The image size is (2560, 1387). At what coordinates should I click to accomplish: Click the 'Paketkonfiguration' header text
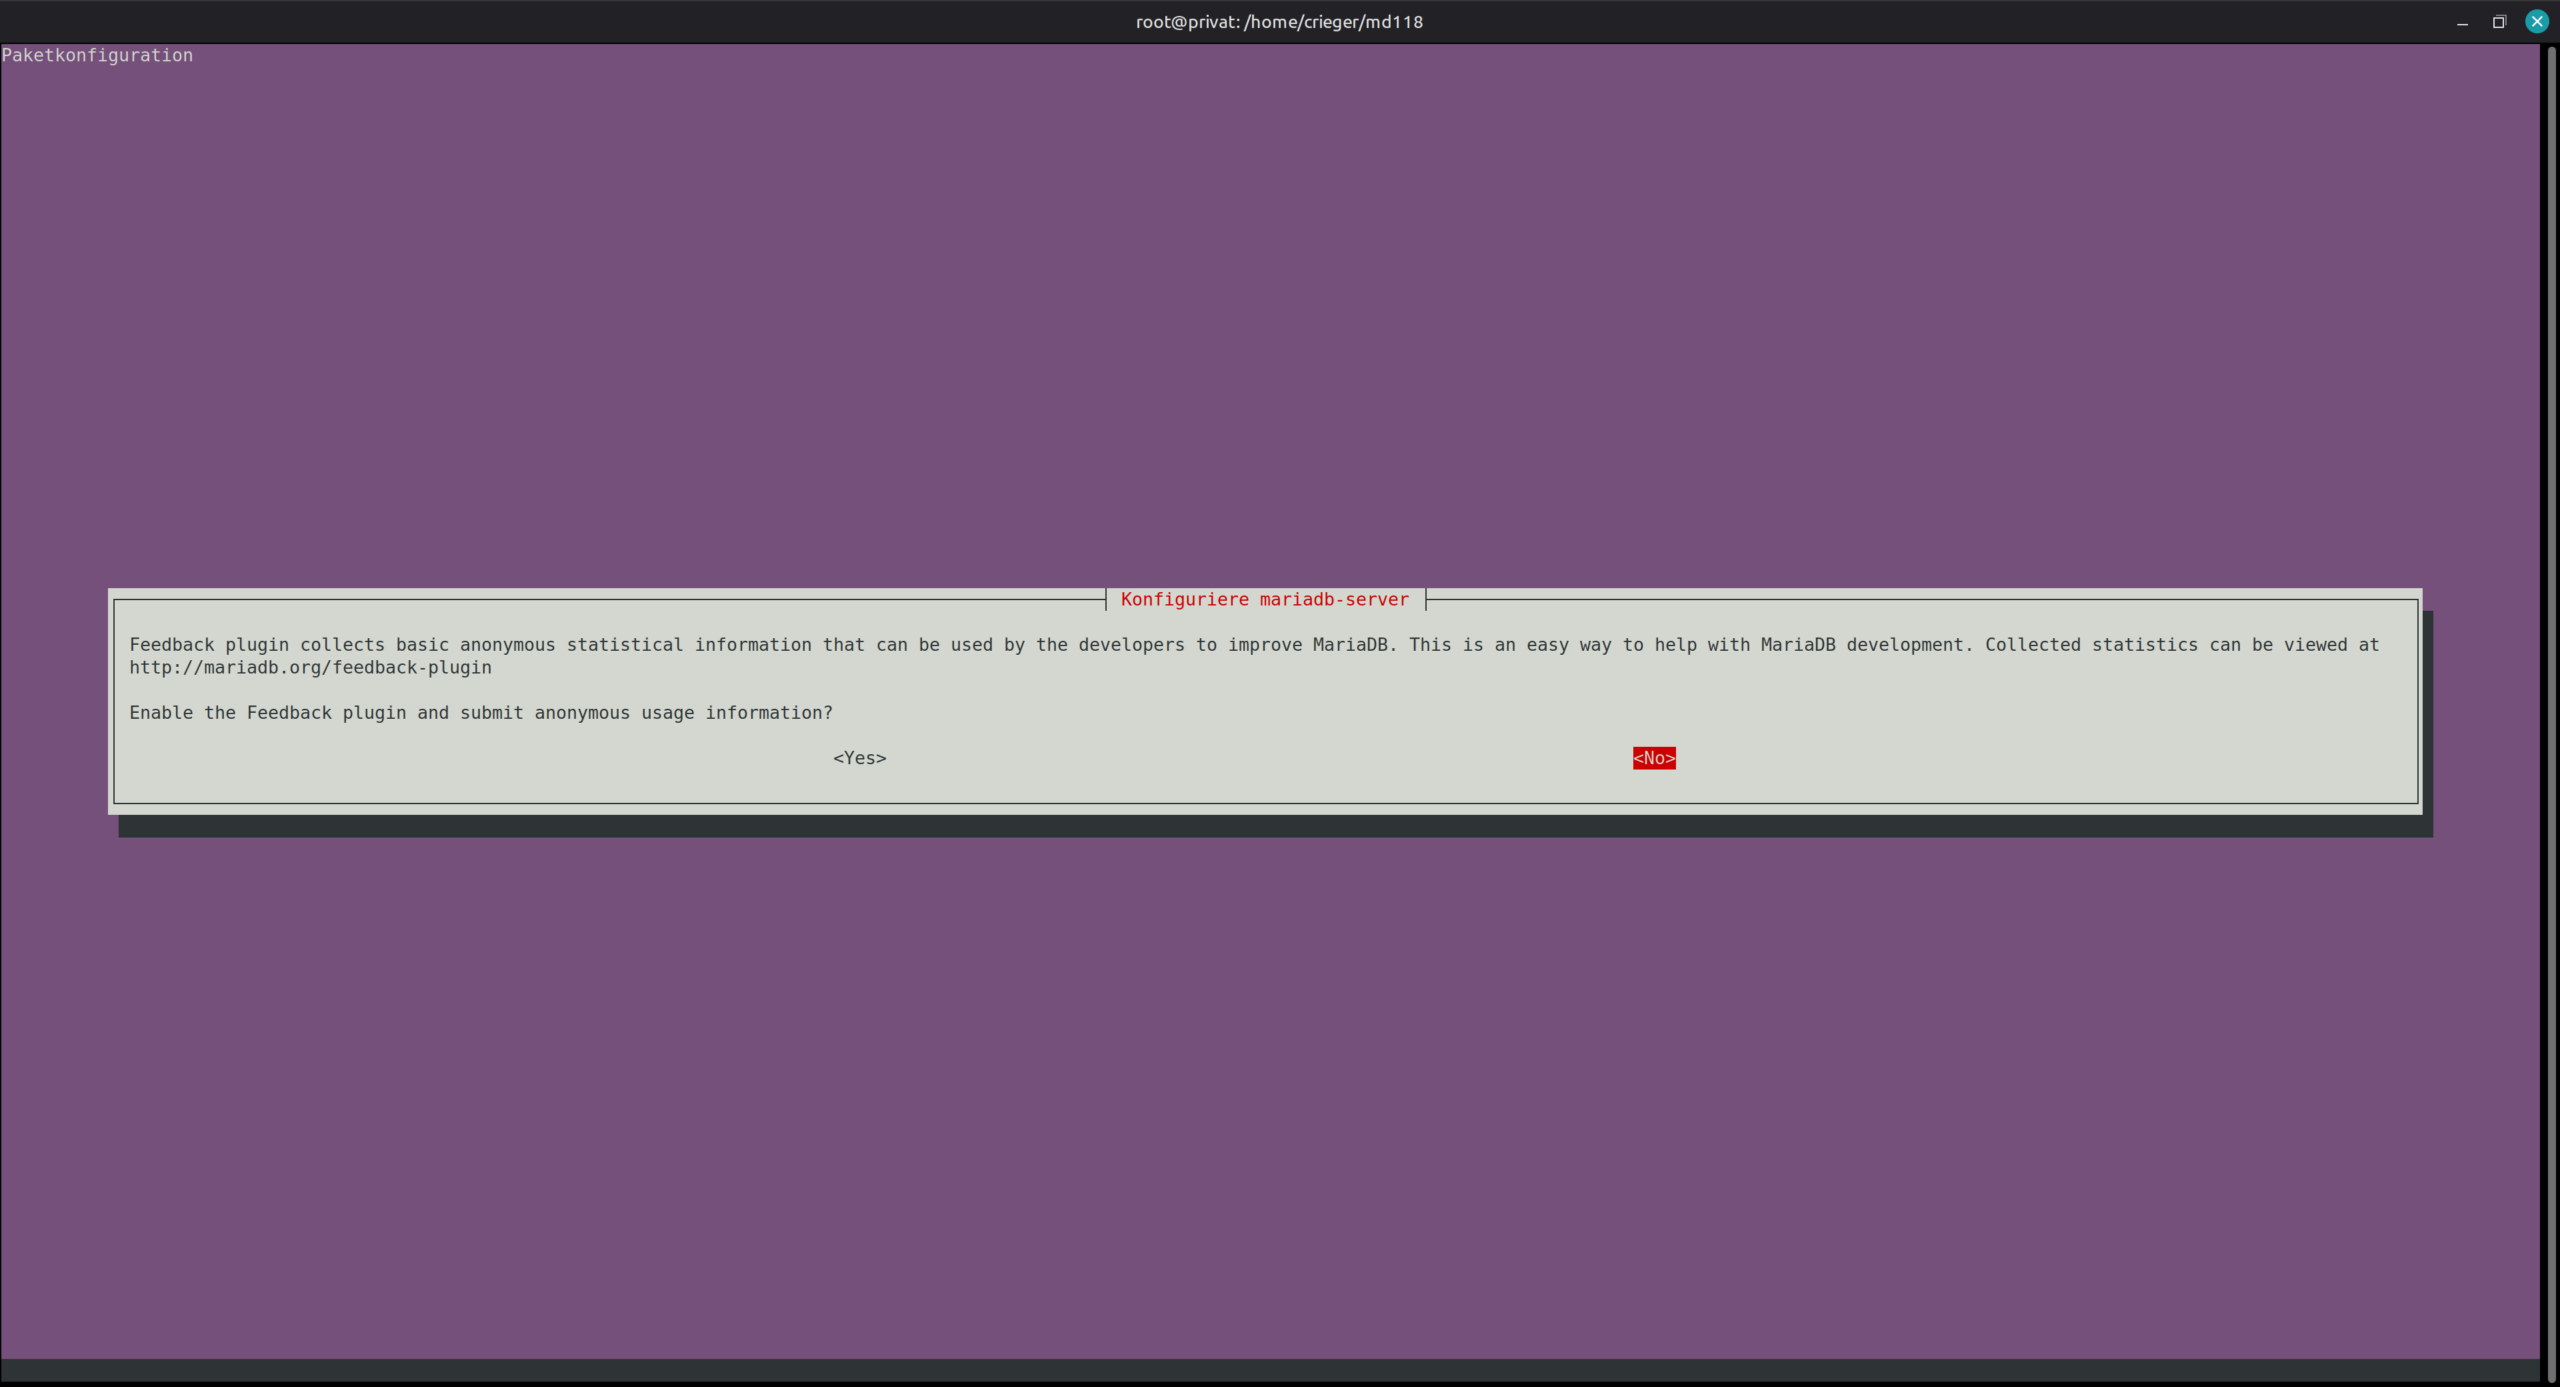[97, 56]
